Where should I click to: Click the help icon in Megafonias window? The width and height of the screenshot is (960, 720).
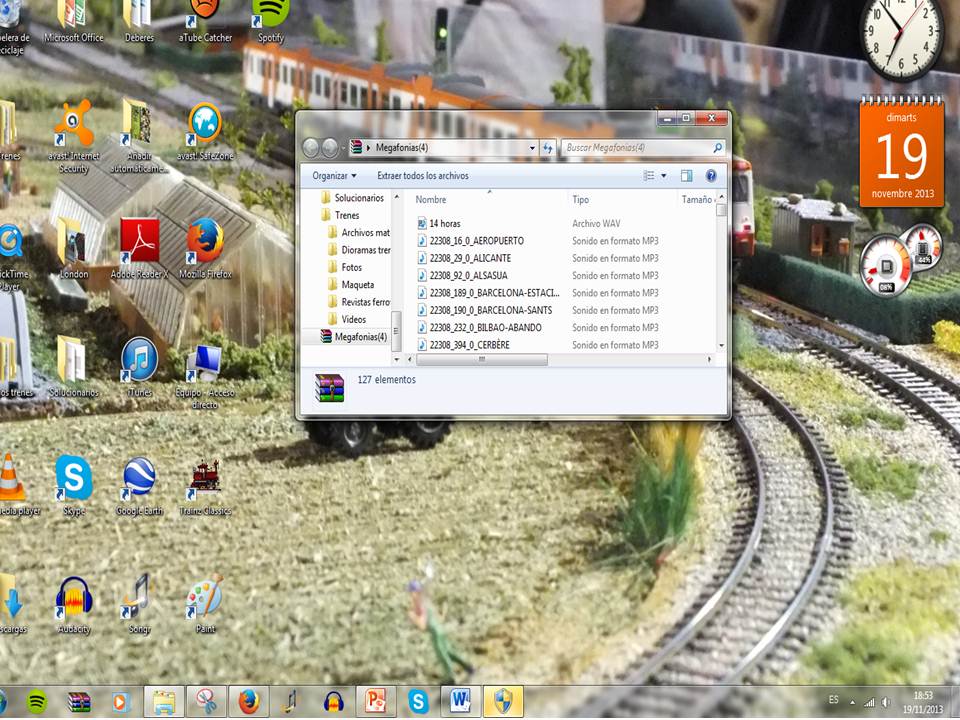pos(711,176)
